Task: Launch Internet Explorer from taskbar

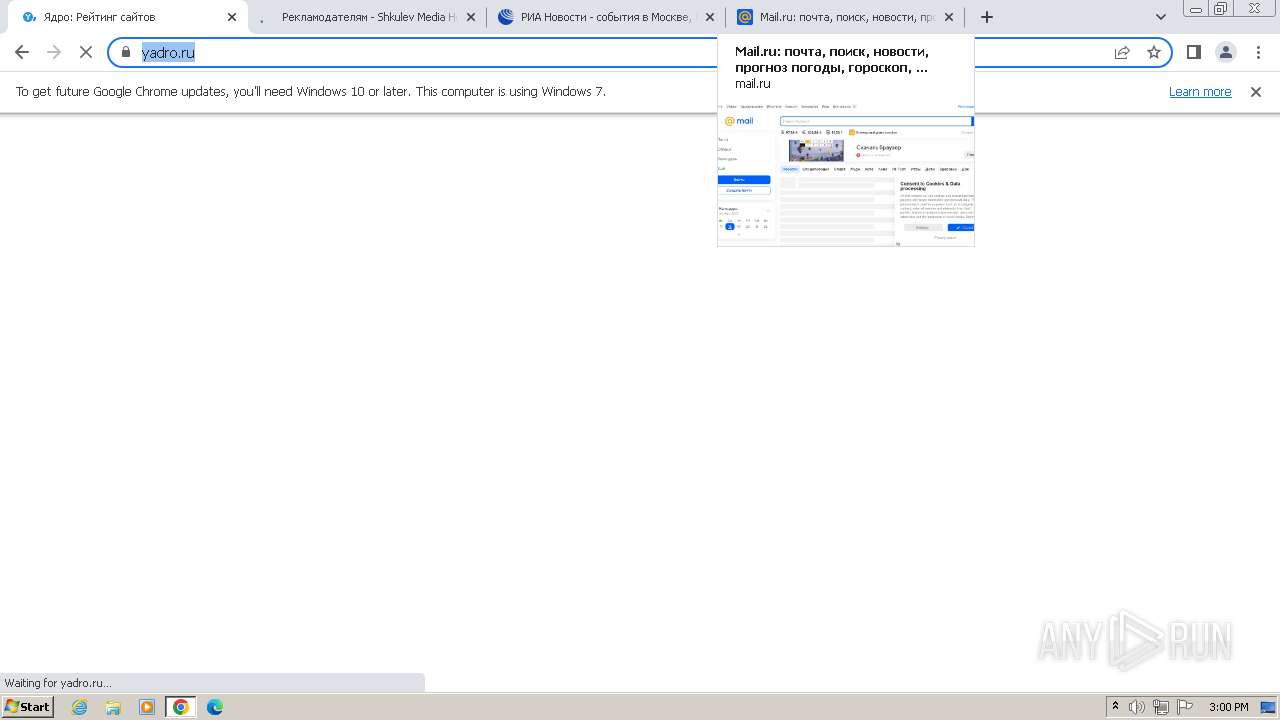Action: [80, 707]
